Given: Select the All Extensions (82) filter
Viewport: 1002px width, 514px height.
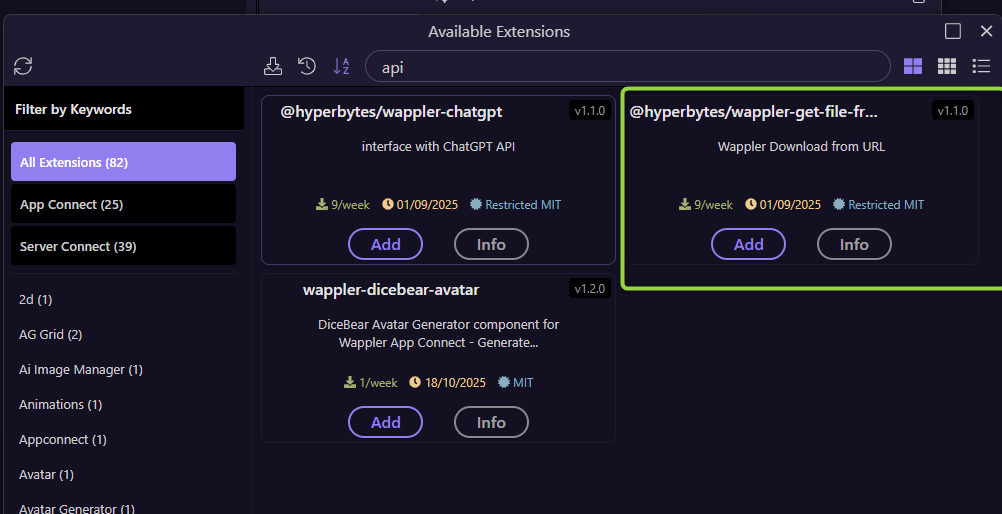Looking at the screenshot, I should 123,162.
